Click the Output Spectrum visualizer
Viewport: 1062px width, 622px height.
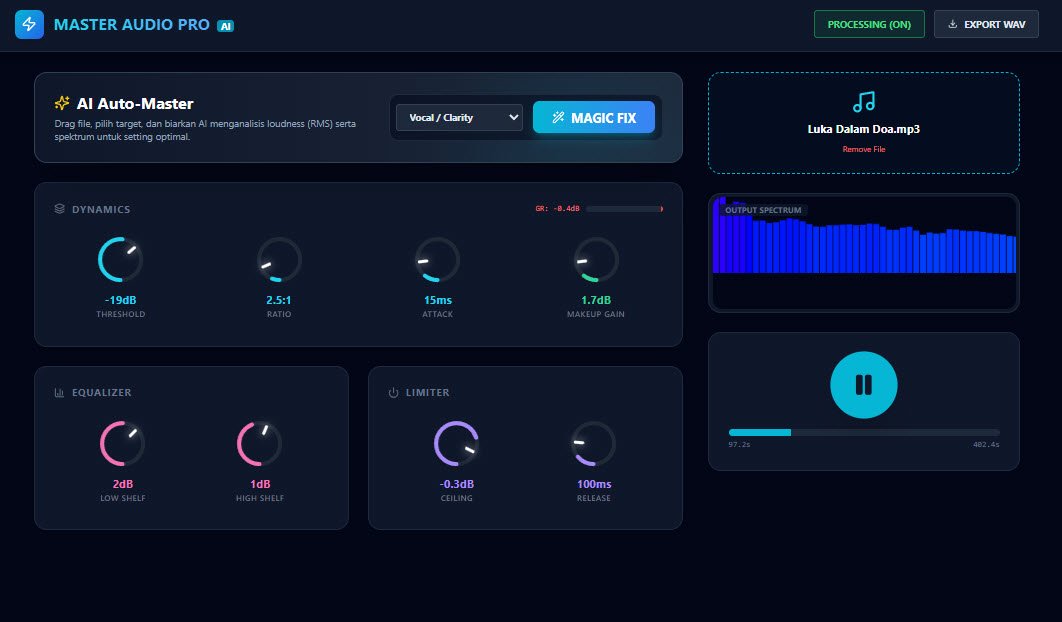[x=864, y=253]
